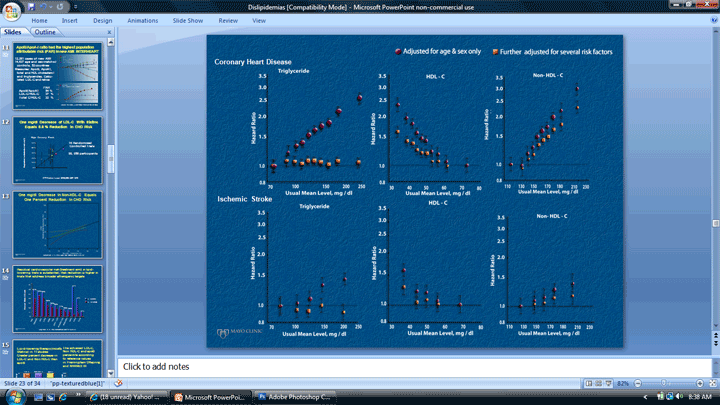Click Microsoft PowerPoint taskbar button
Image resolution: width=720 pixels, height=405 pixels.
click(x=210, y=397)
